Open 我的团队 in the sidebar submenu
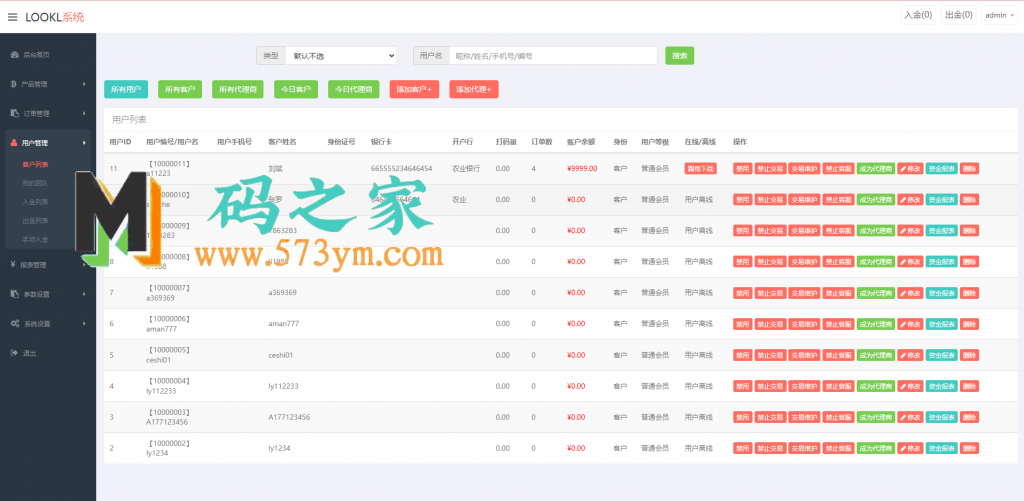The image size is (1024, 501). click(35, 183)
